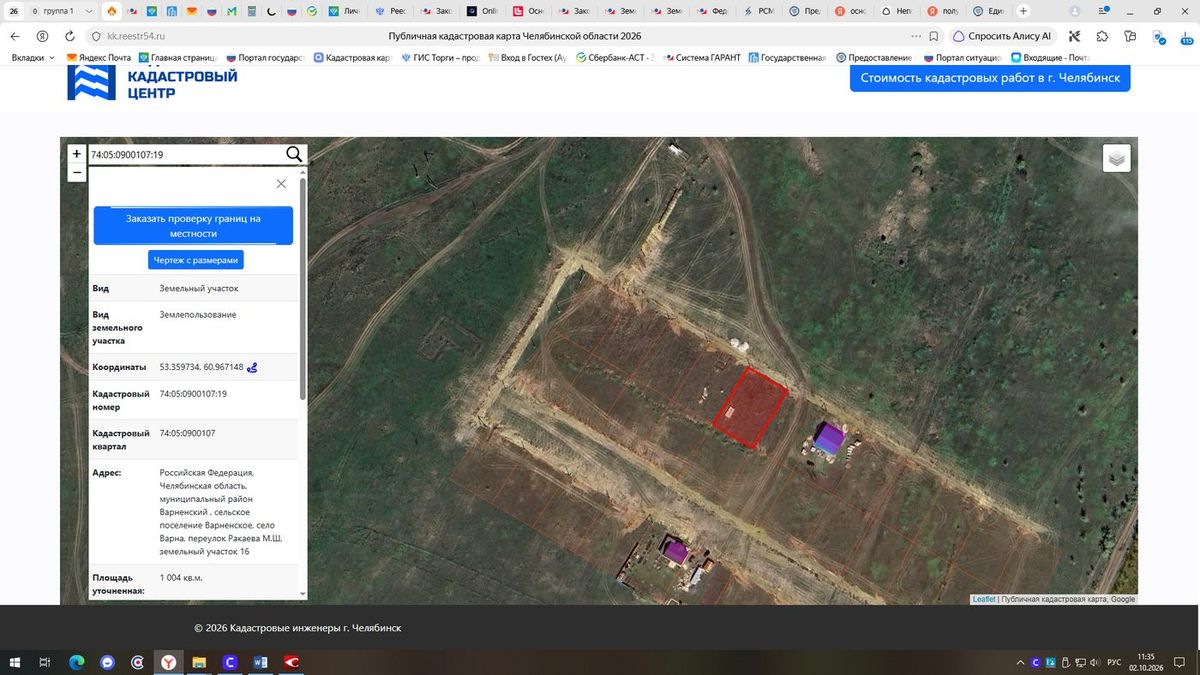Zoom in on the cadastral map

tap(77, 154)
